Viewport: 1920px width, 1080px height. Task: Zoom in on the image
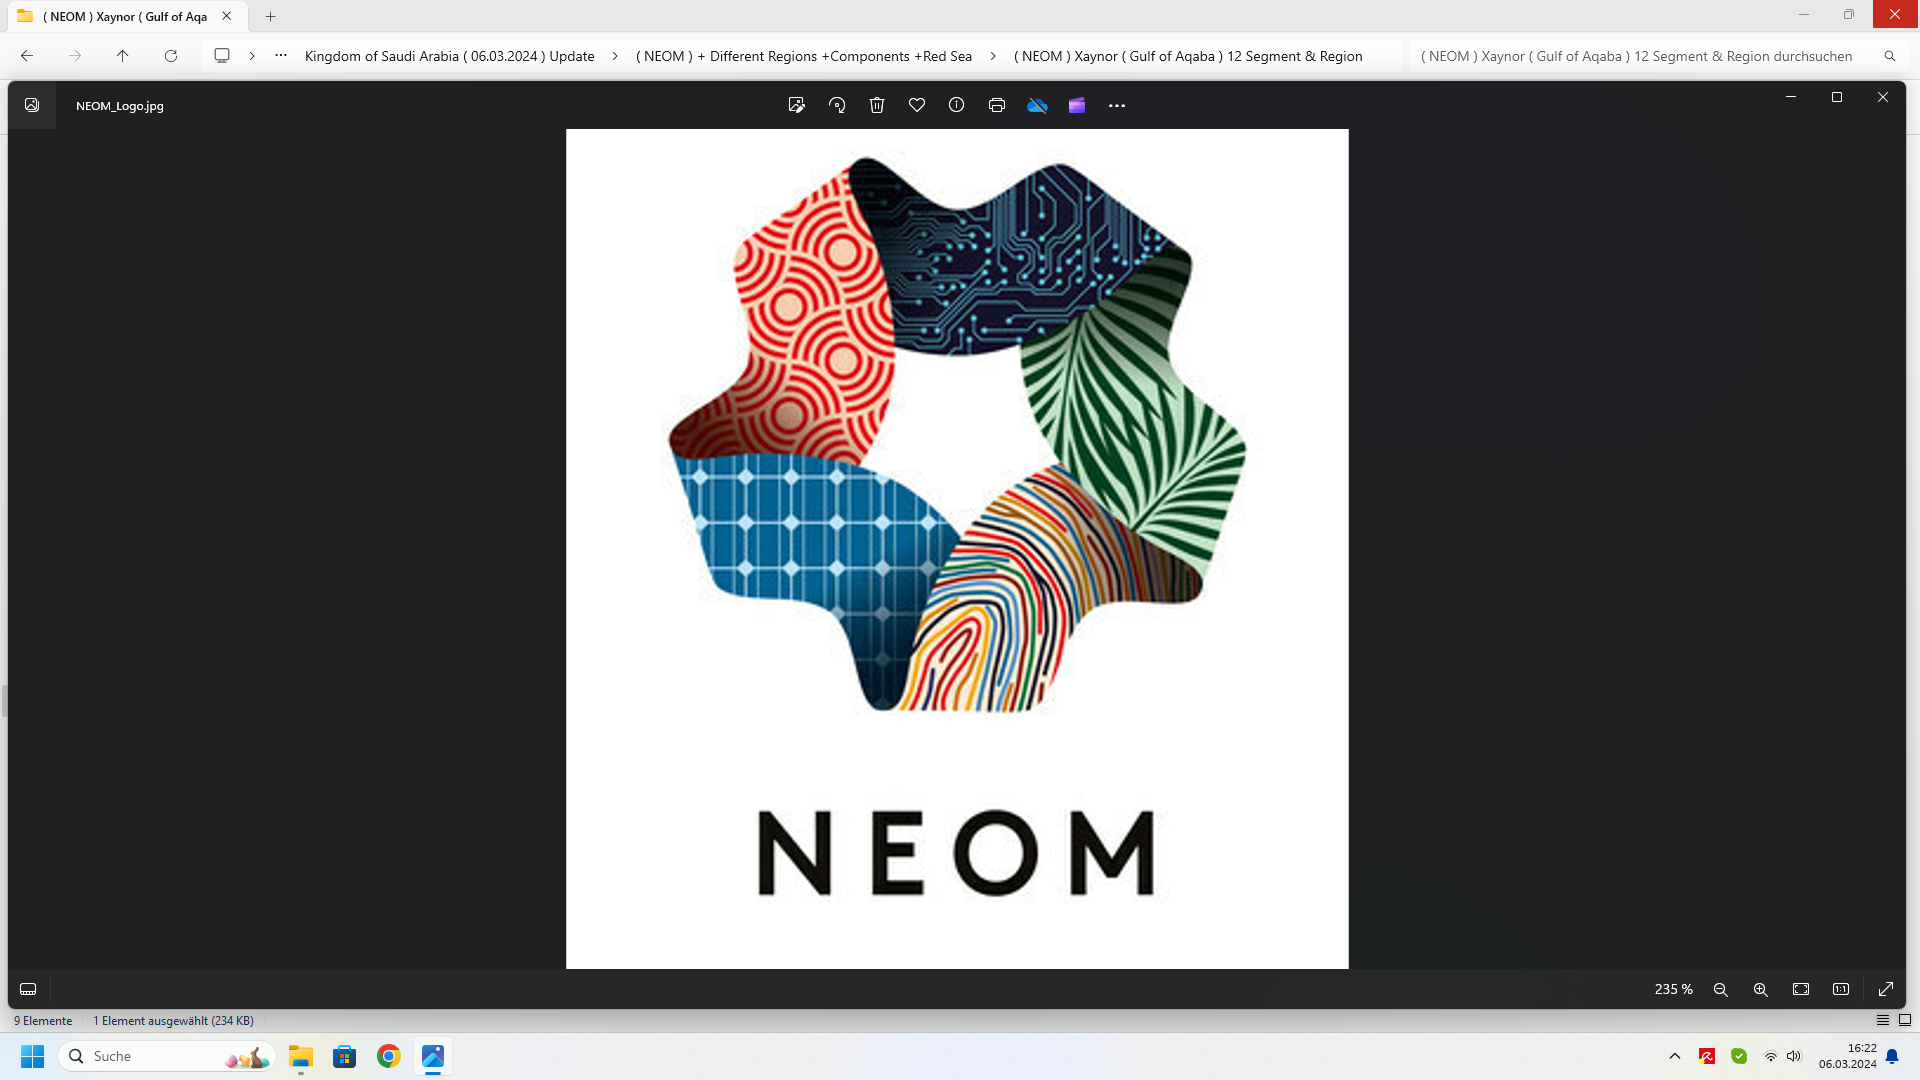tap(1761, 989)
